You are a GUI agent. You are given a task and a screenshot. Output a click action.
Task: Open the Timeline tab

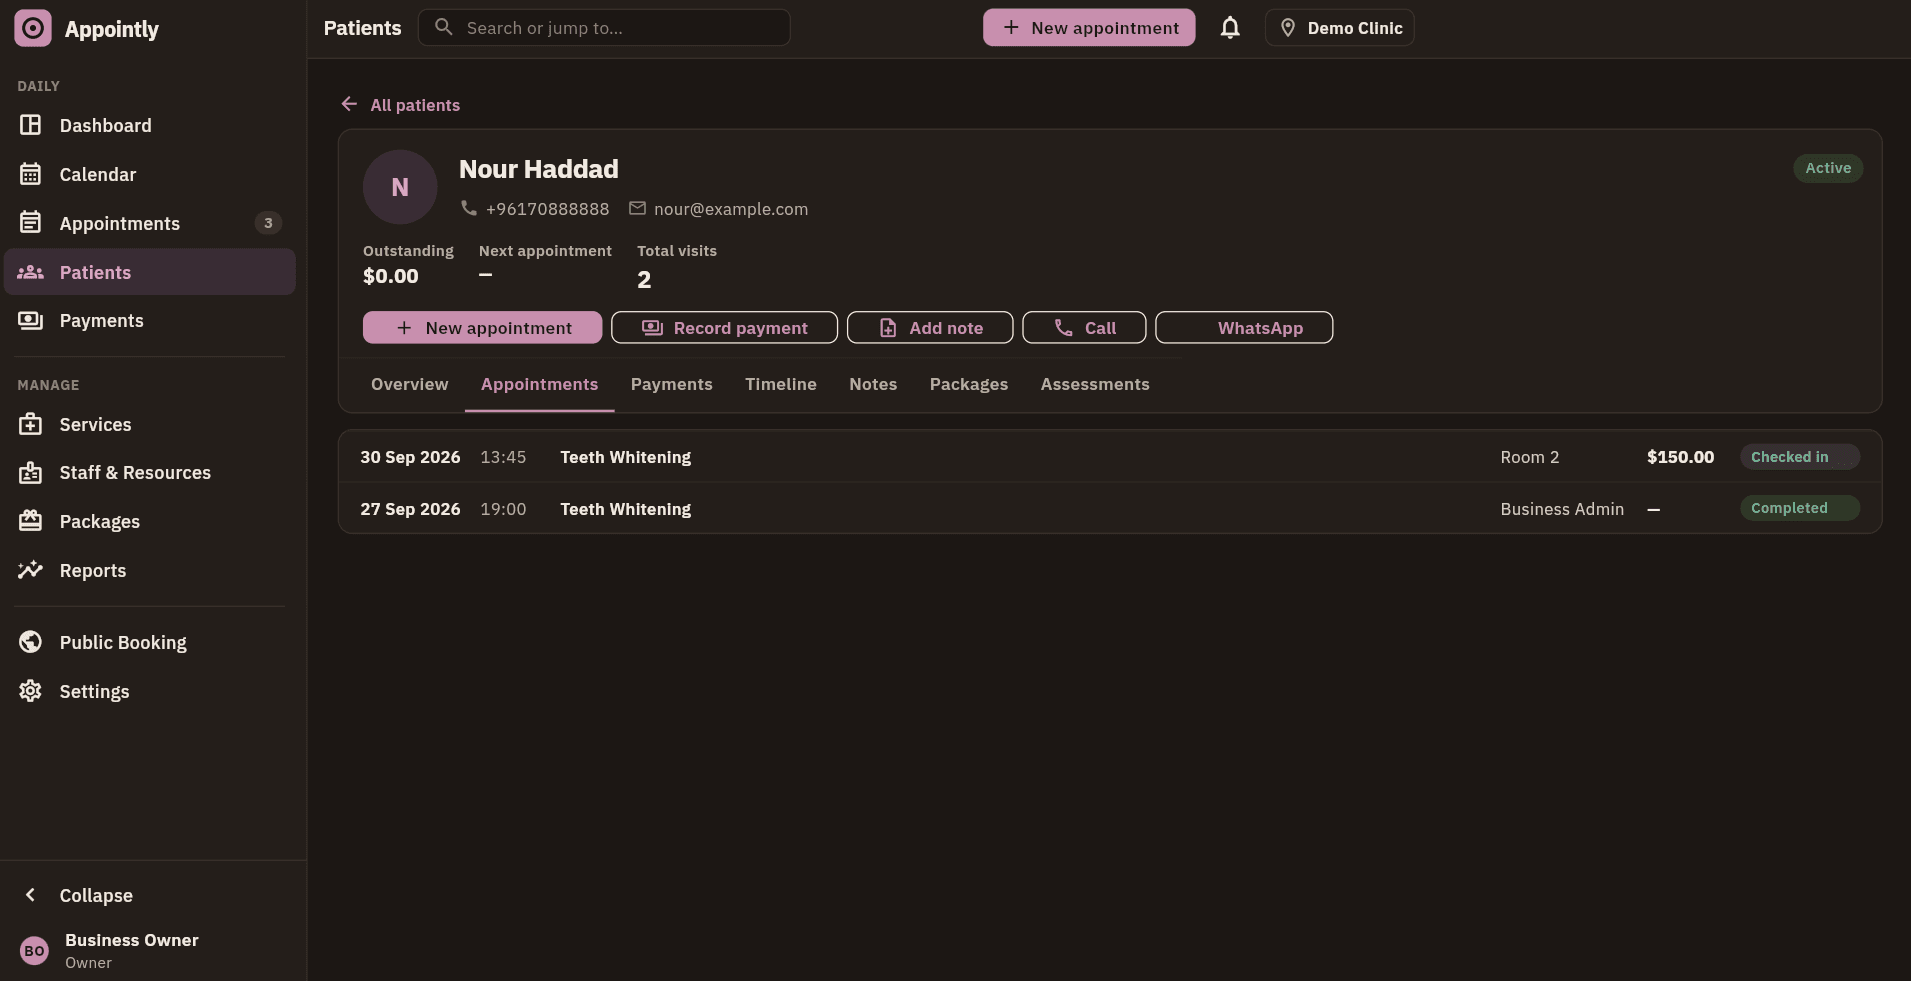tap(780, 384)
